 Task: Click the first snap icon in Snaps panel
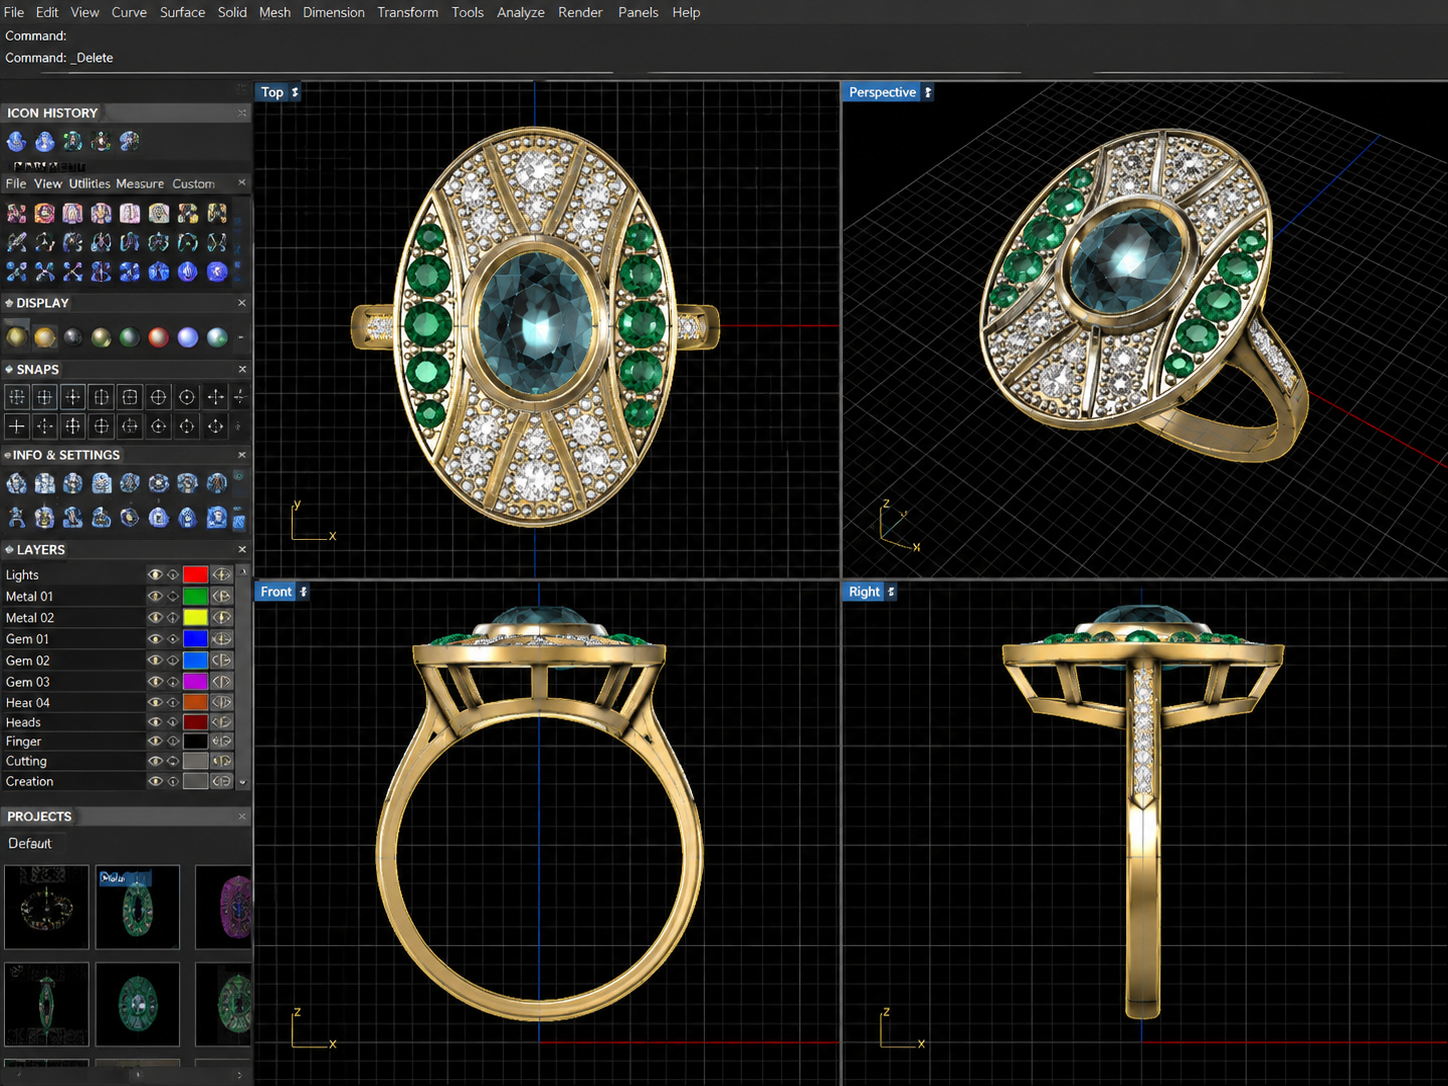tap(16, 397)
